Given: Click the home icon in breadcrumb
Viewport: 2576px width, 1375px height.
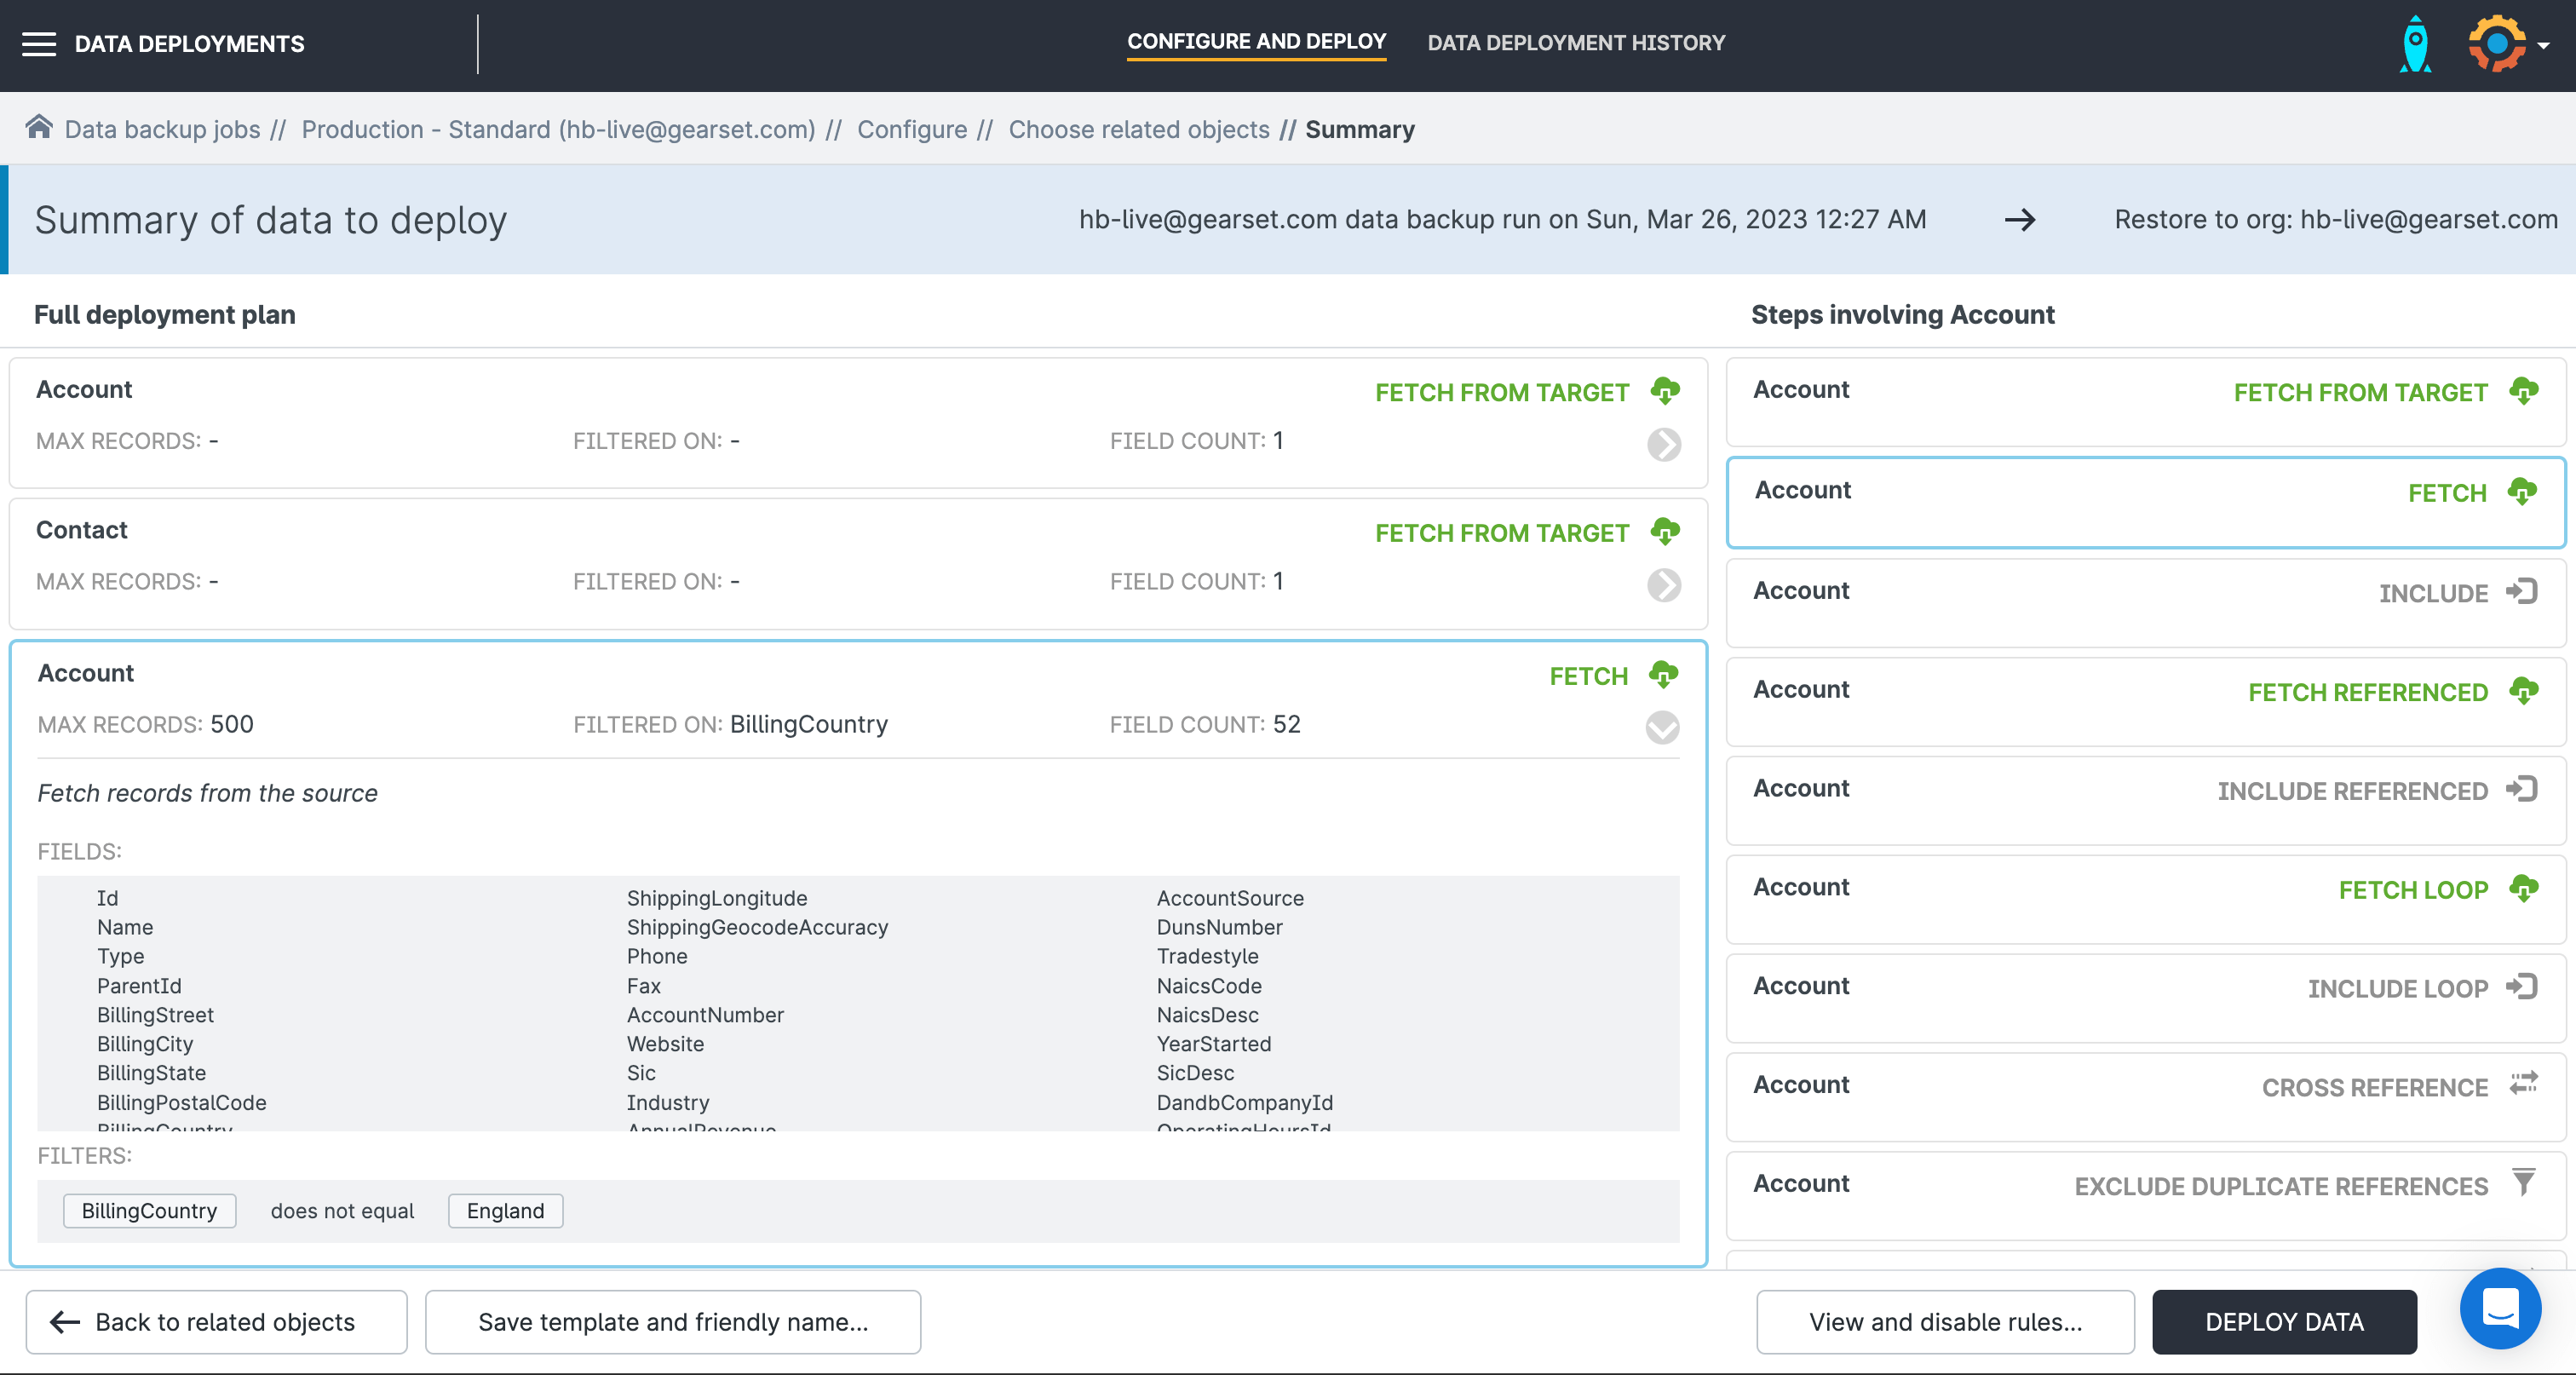Looking at the screenshot, I should pyautogui.click(x=39, y=128).
